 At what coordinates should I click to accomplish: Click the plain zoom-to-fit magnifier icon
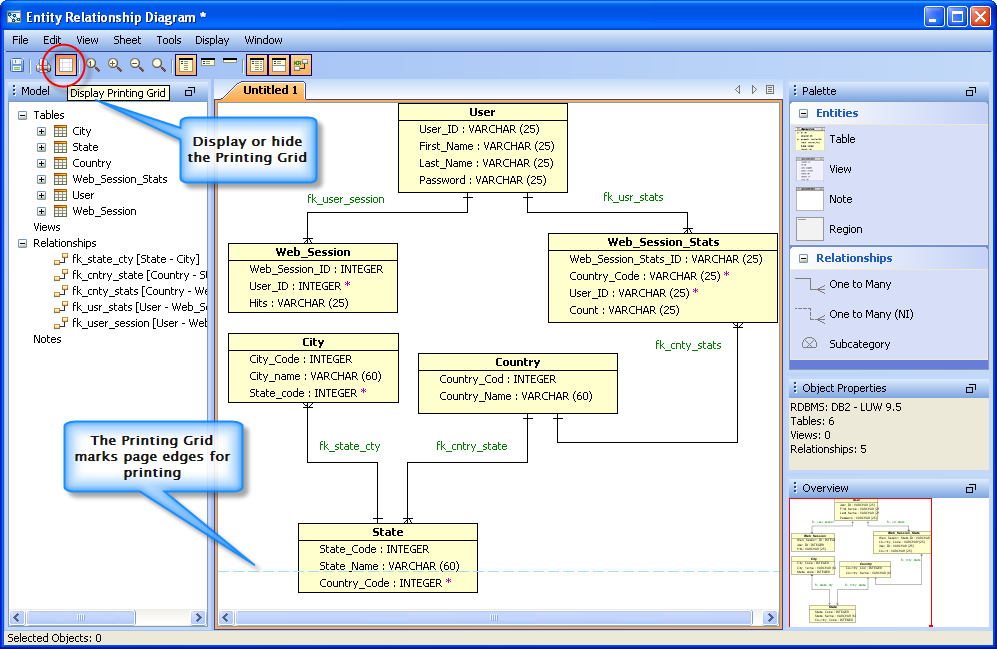[158, 65]
